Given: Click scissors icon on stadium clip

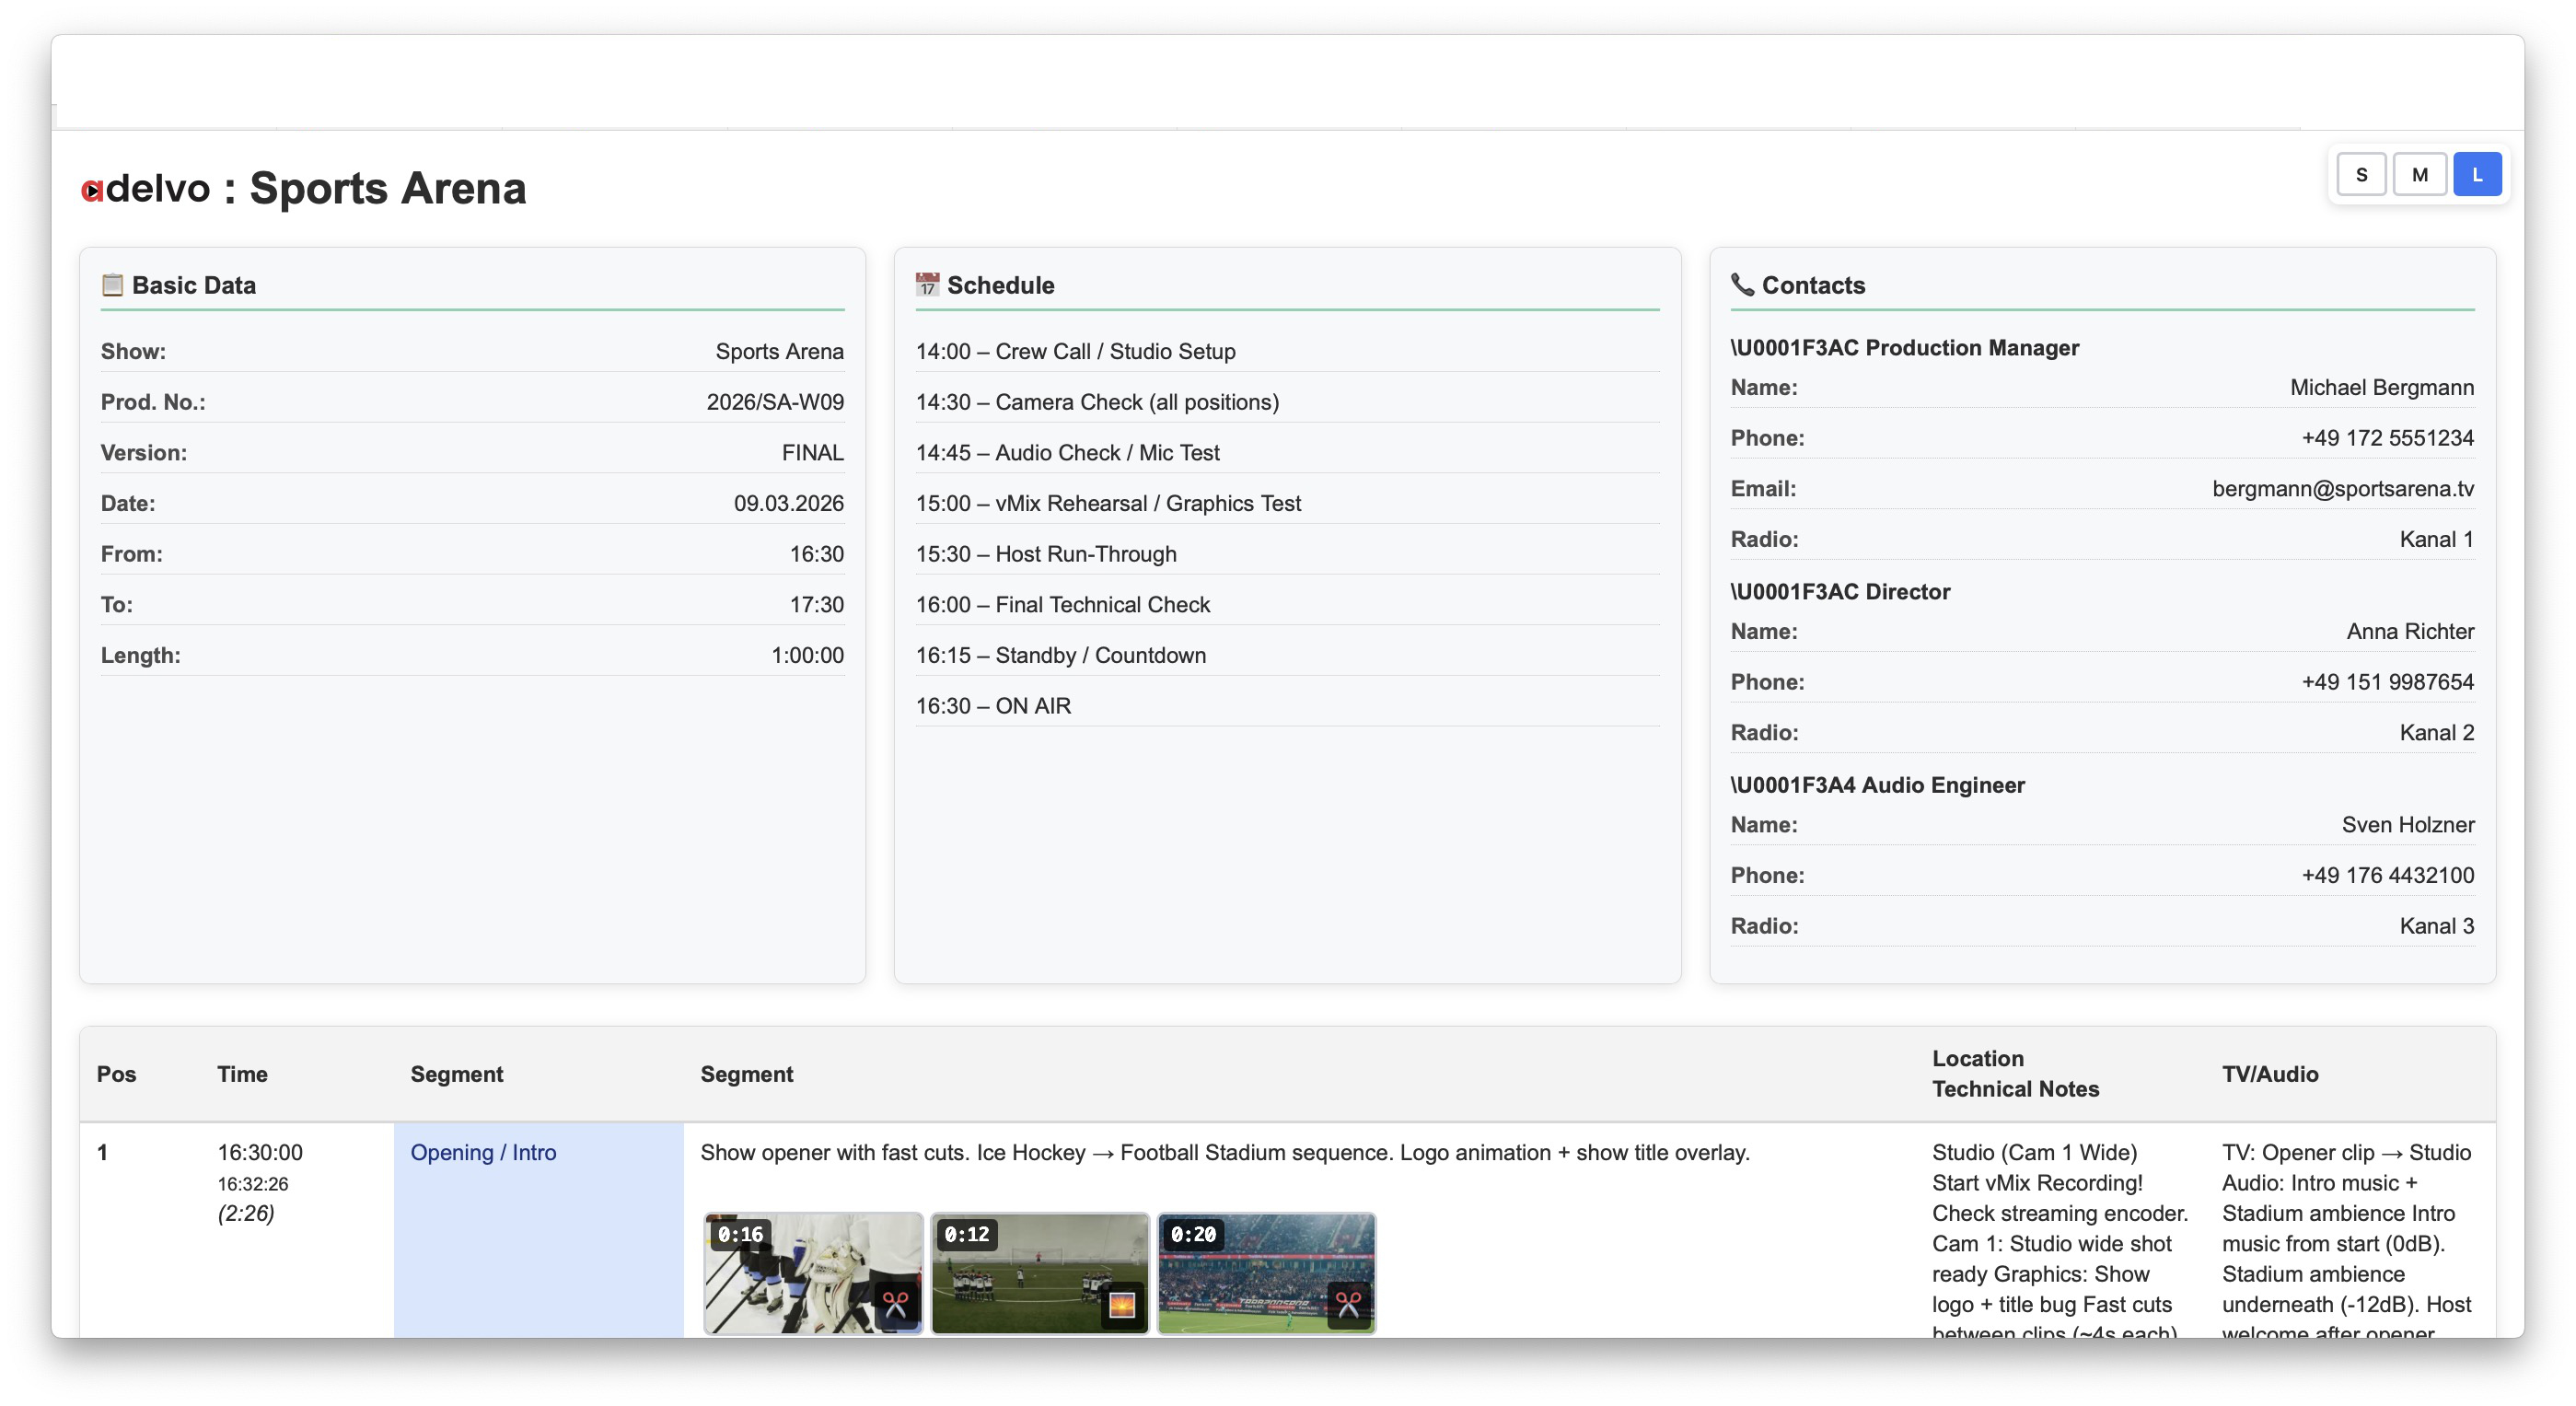Looking at the screenshot, I should [x=1348, y=1303].
